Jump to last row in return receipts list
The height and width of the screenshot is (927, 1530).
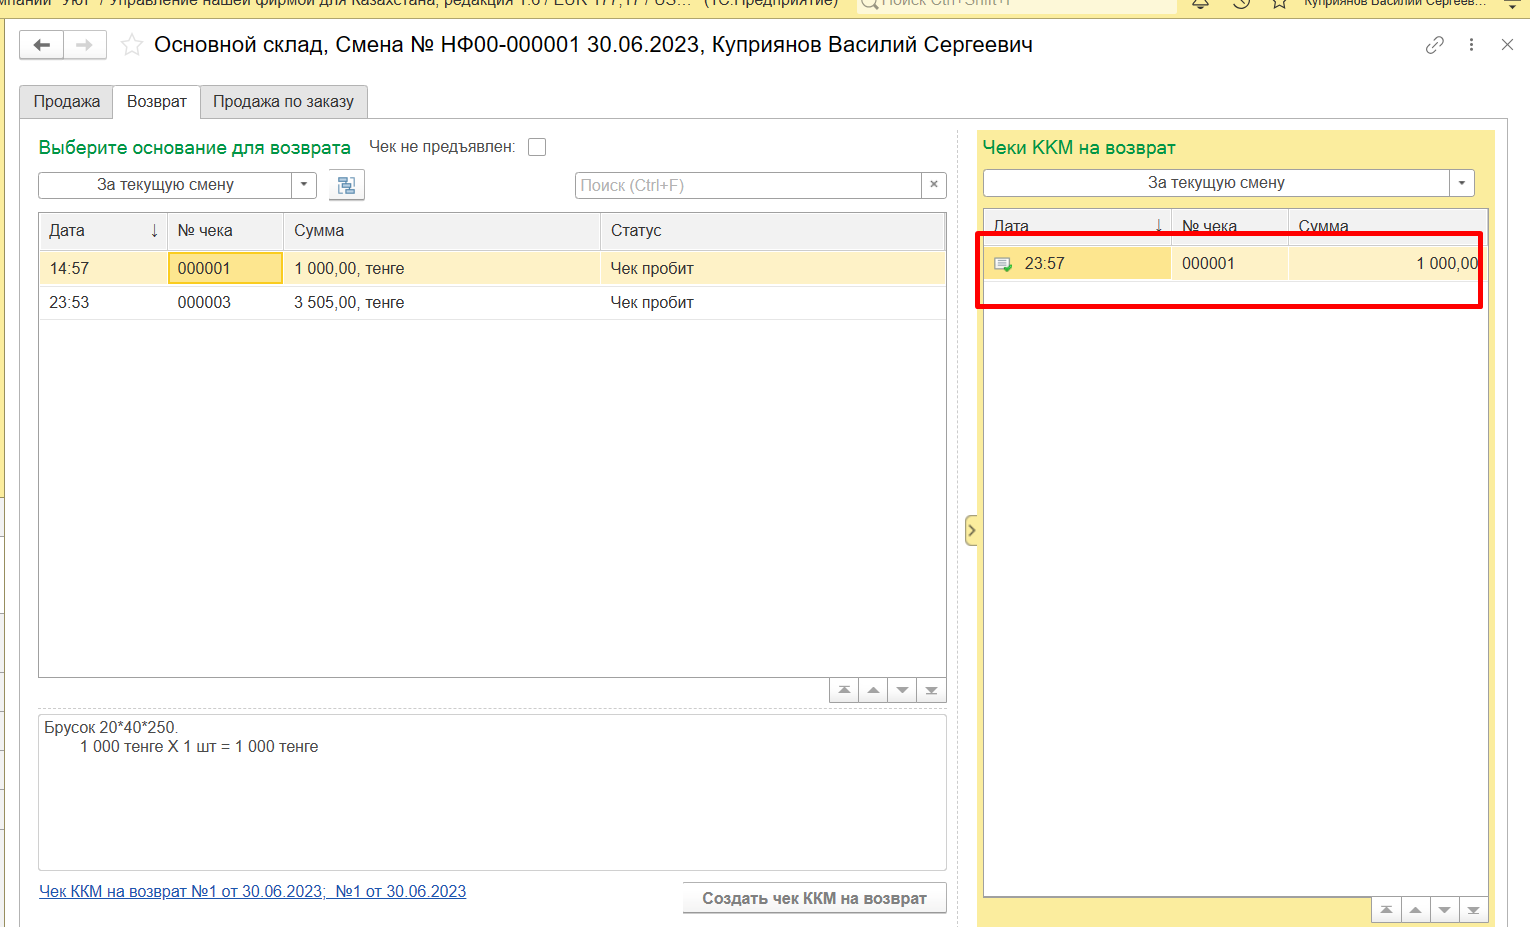[1473, 910]
